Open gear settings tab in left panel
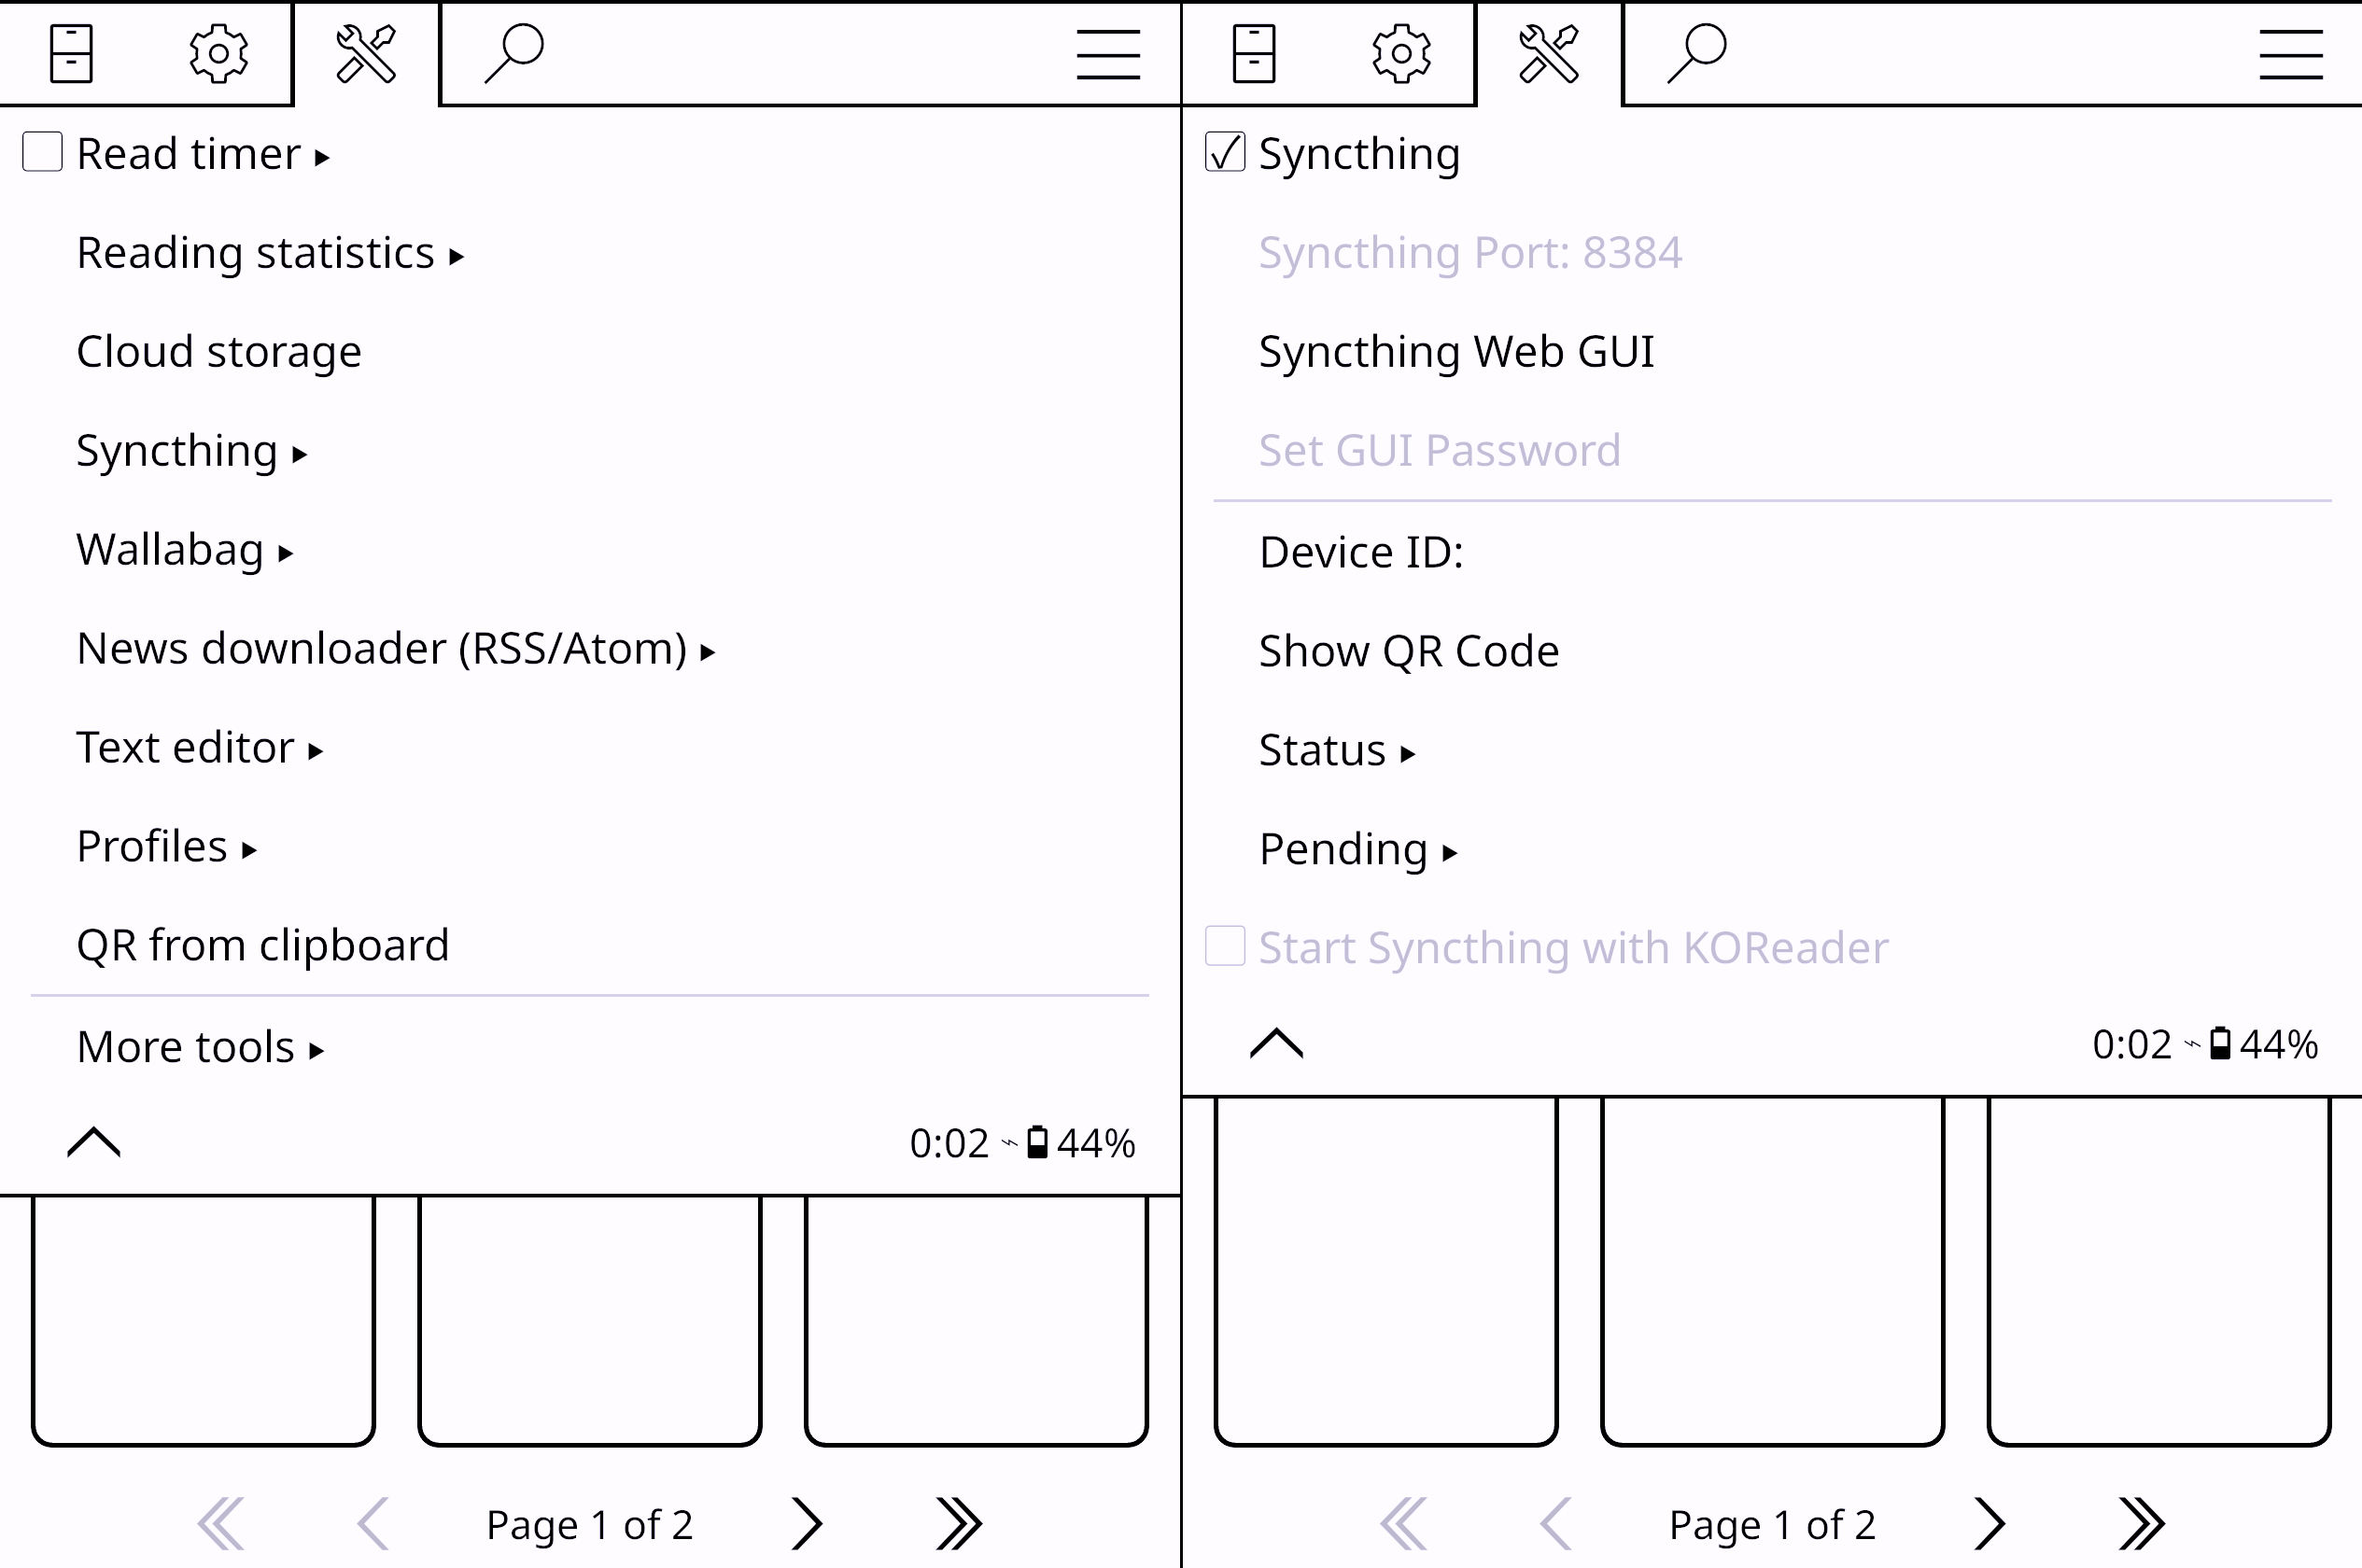 click(218, 53)
